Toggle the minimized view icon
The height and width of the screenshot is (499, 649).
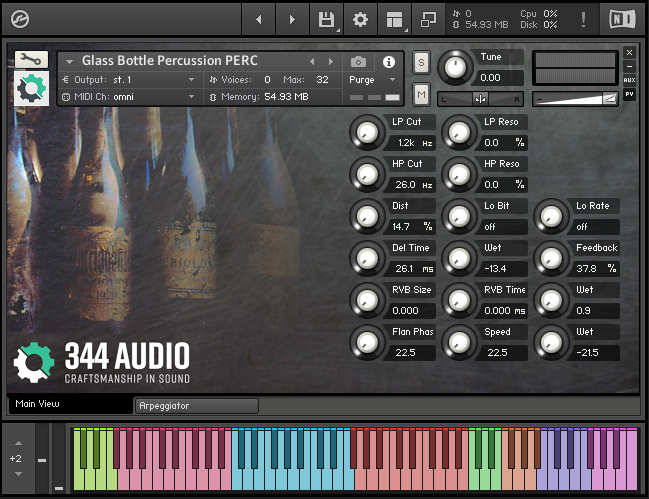pyautogui.click(x=428, y=19)
